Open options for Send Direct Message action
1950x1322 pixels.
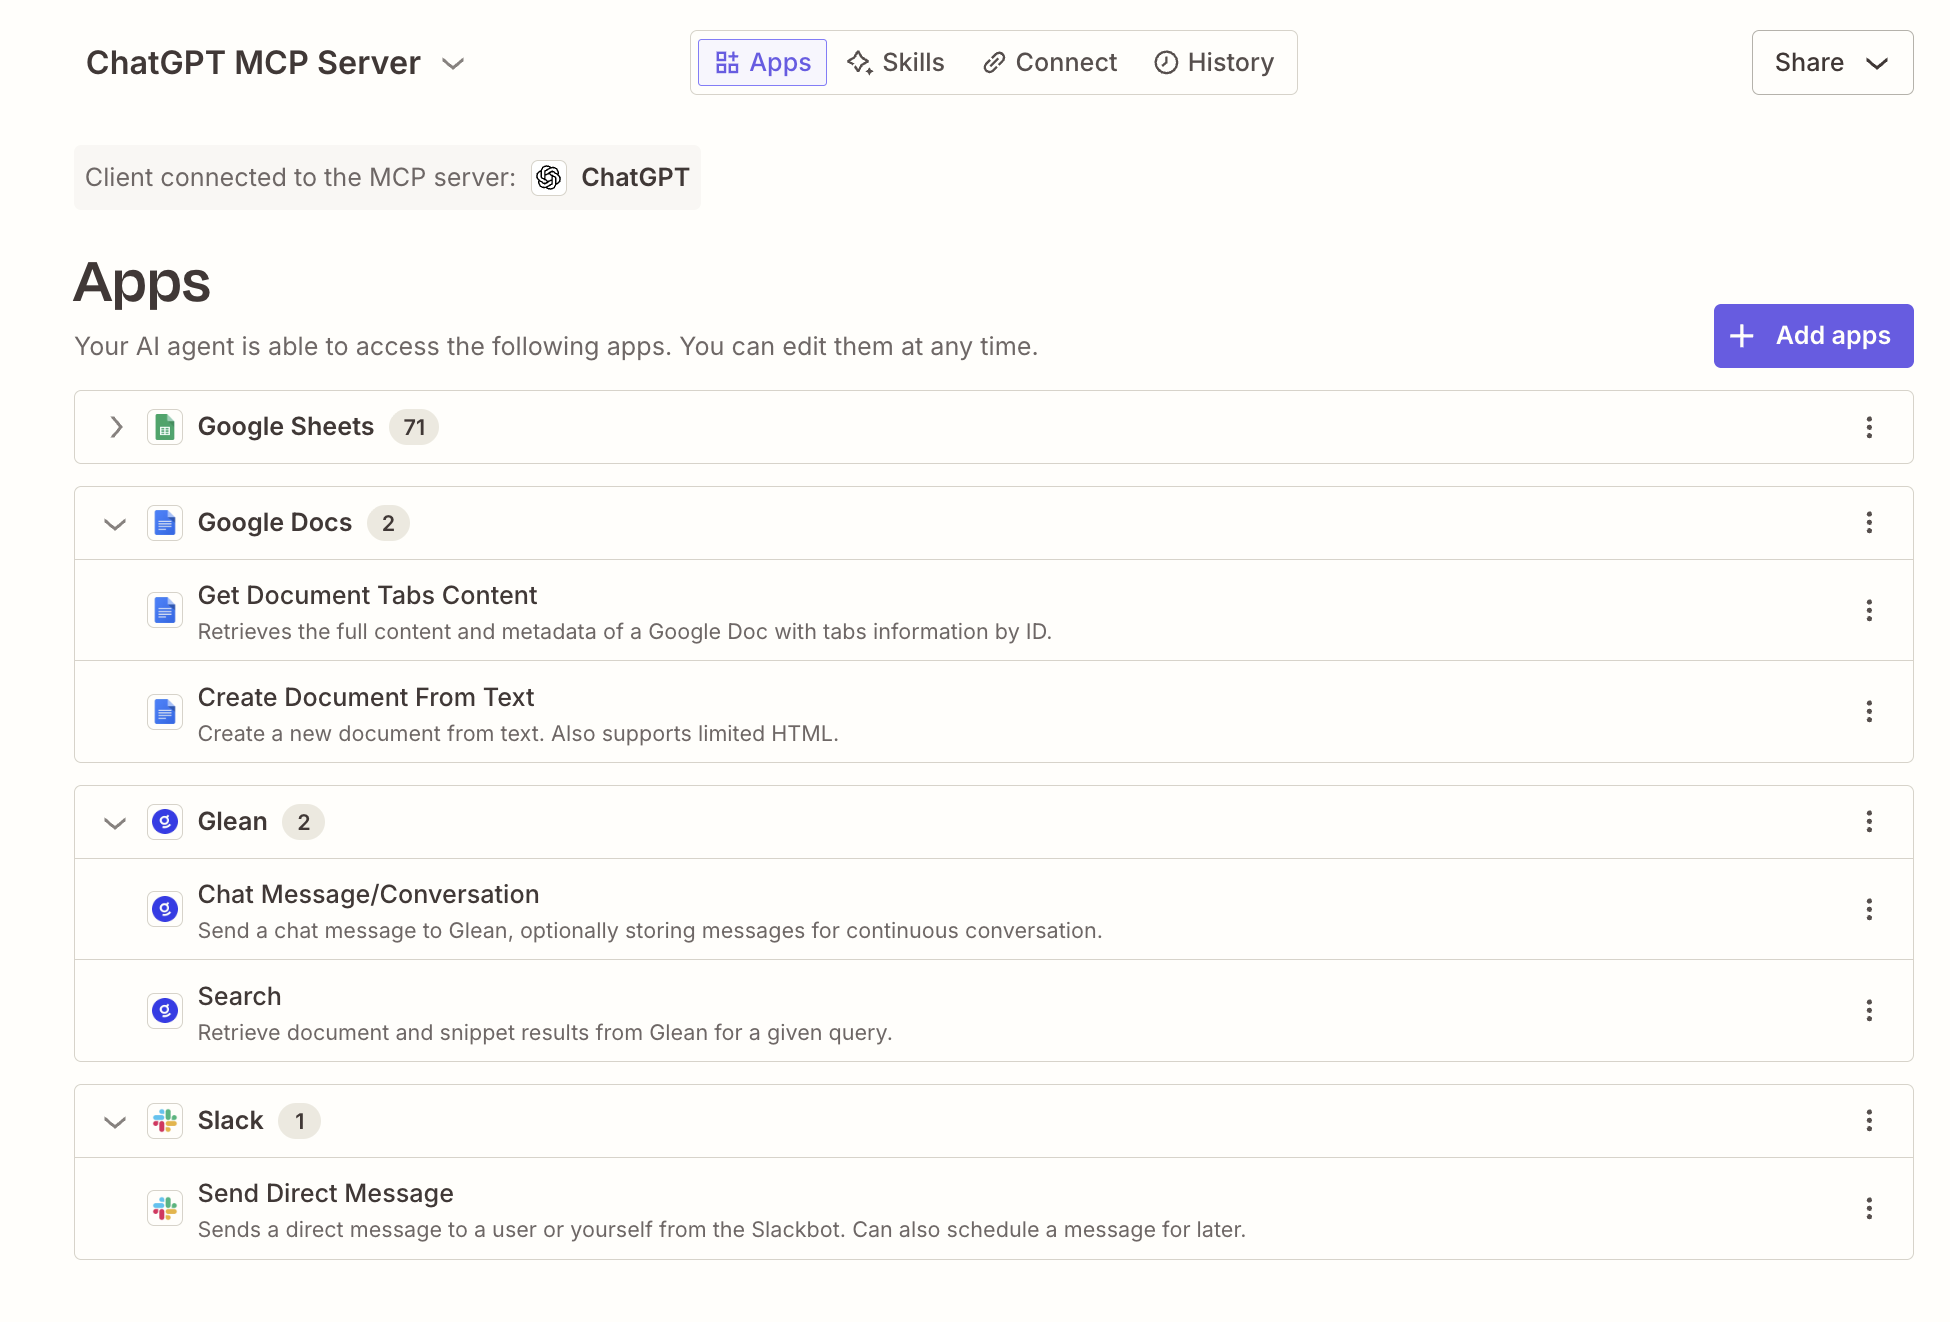1868,1209
